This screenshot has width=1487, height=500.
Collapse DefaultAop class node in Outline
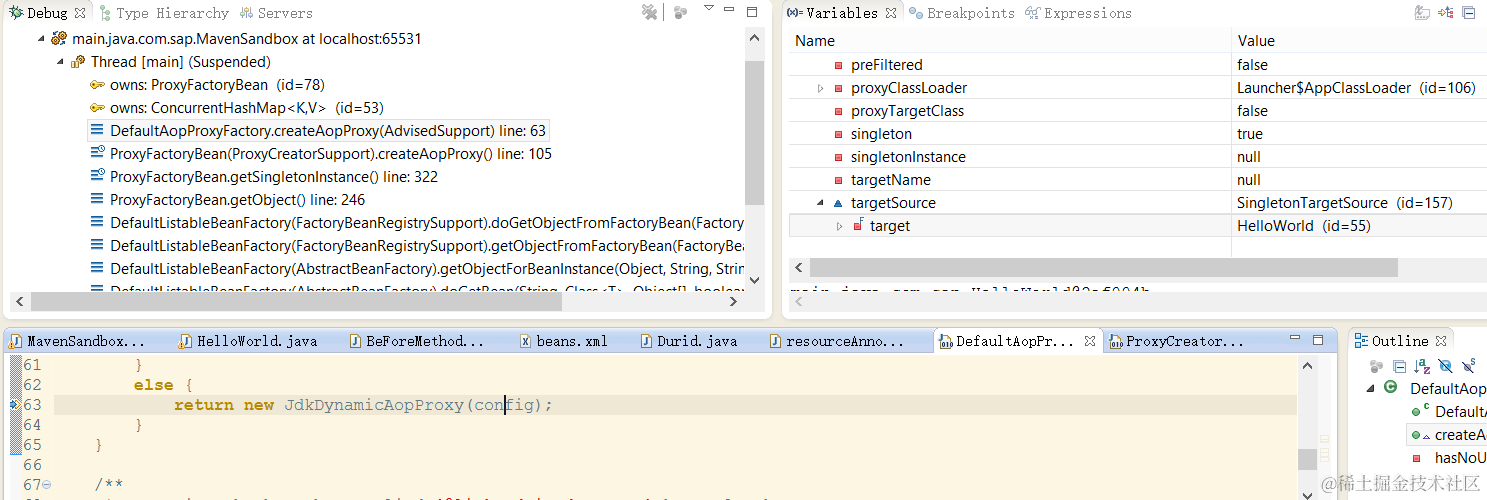pyautogui.click(x=1371, y=388)
